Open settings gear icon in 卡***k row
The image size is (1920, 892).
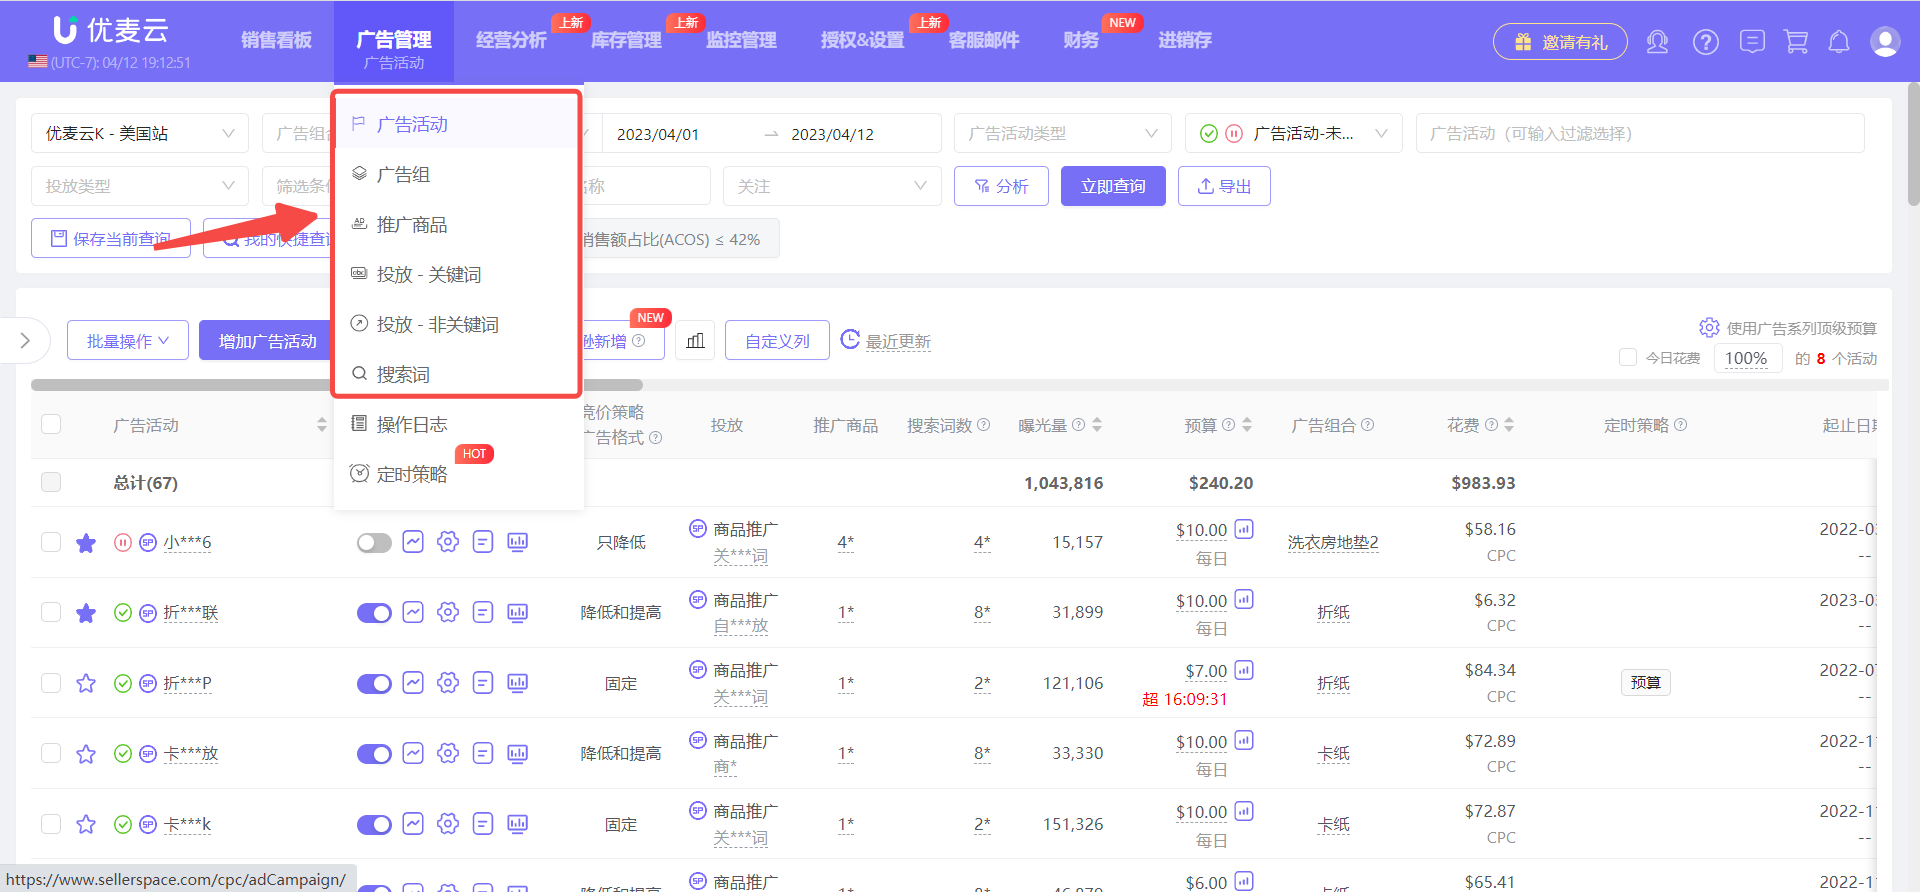448,824
